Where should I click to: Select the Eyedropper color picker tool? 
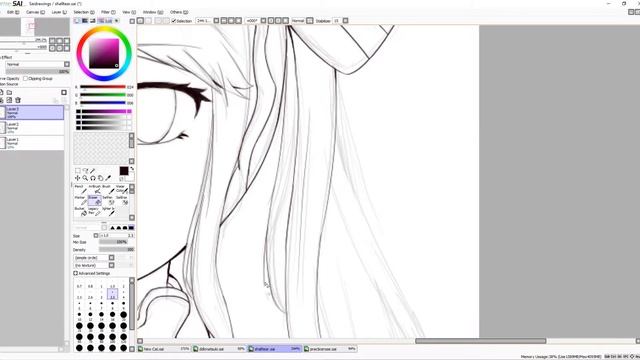coord(108,178)
